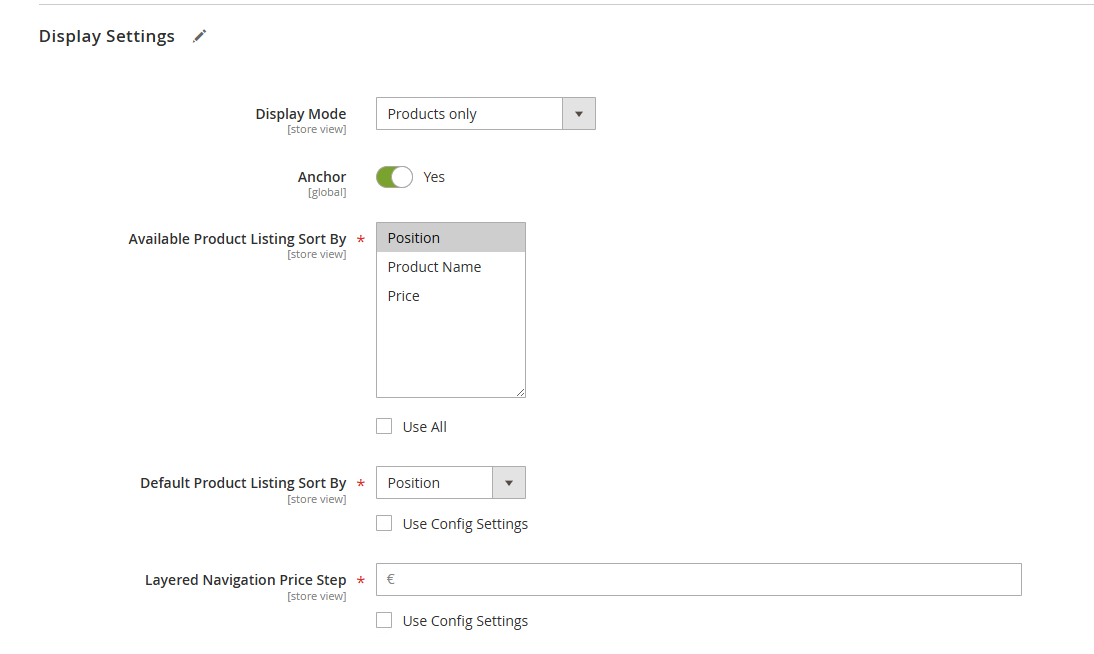Screen dimensions: 1094x654
Task: Click the Layered Navigation Price Step label
Action: pos(245,580)
